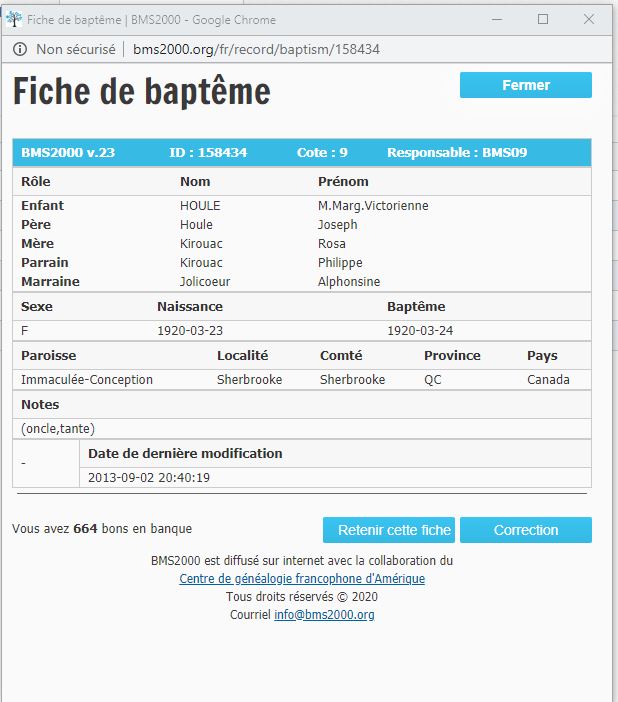The width and height of the screenshot is (618, 702).
Task: Click the Marraine role label
Action: (x=50, y=282)
